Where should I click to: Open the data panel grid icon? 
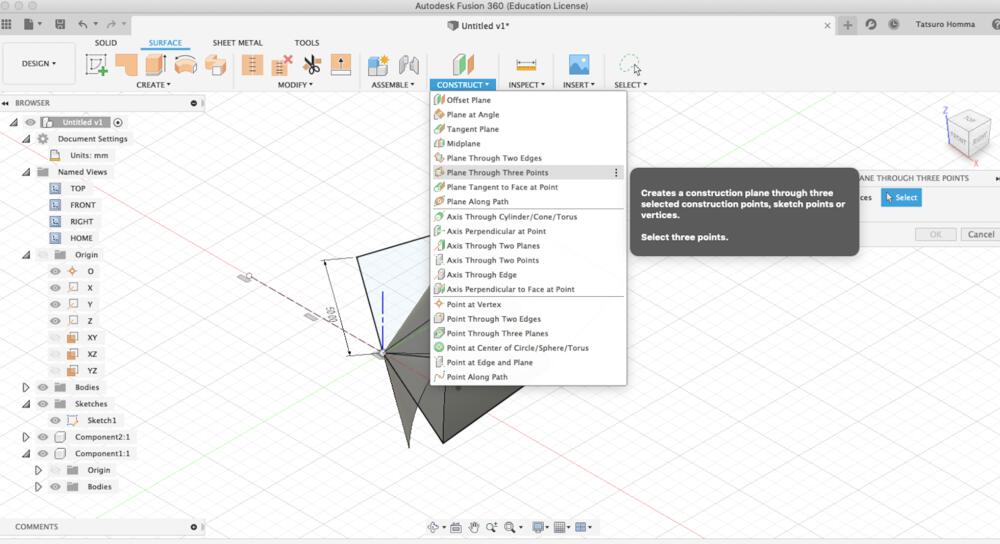tap(6, 24)
